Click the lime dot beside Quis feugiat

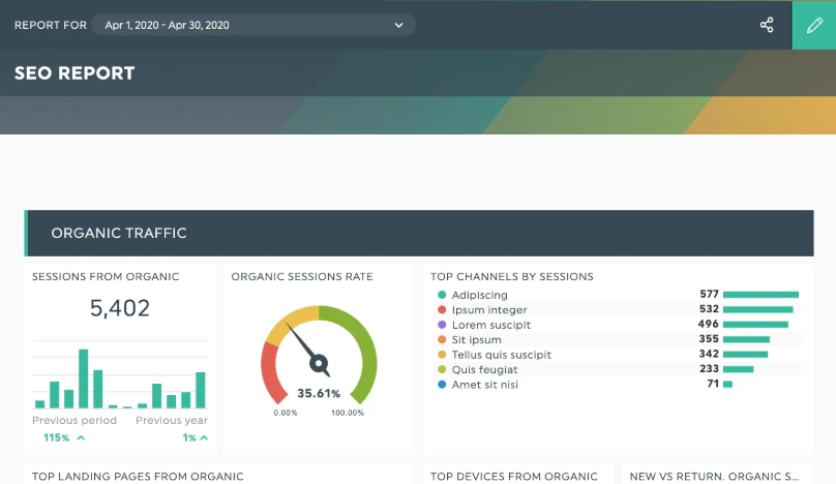441,369
